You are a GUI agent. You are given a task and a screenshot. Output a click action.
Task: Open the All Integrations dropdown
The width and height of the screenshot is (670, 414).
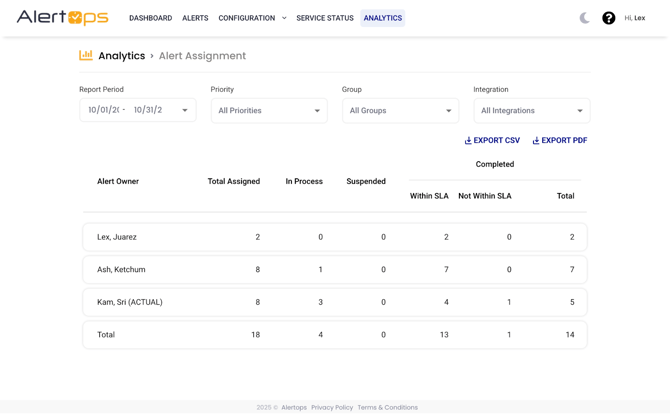tap(531, 111)
